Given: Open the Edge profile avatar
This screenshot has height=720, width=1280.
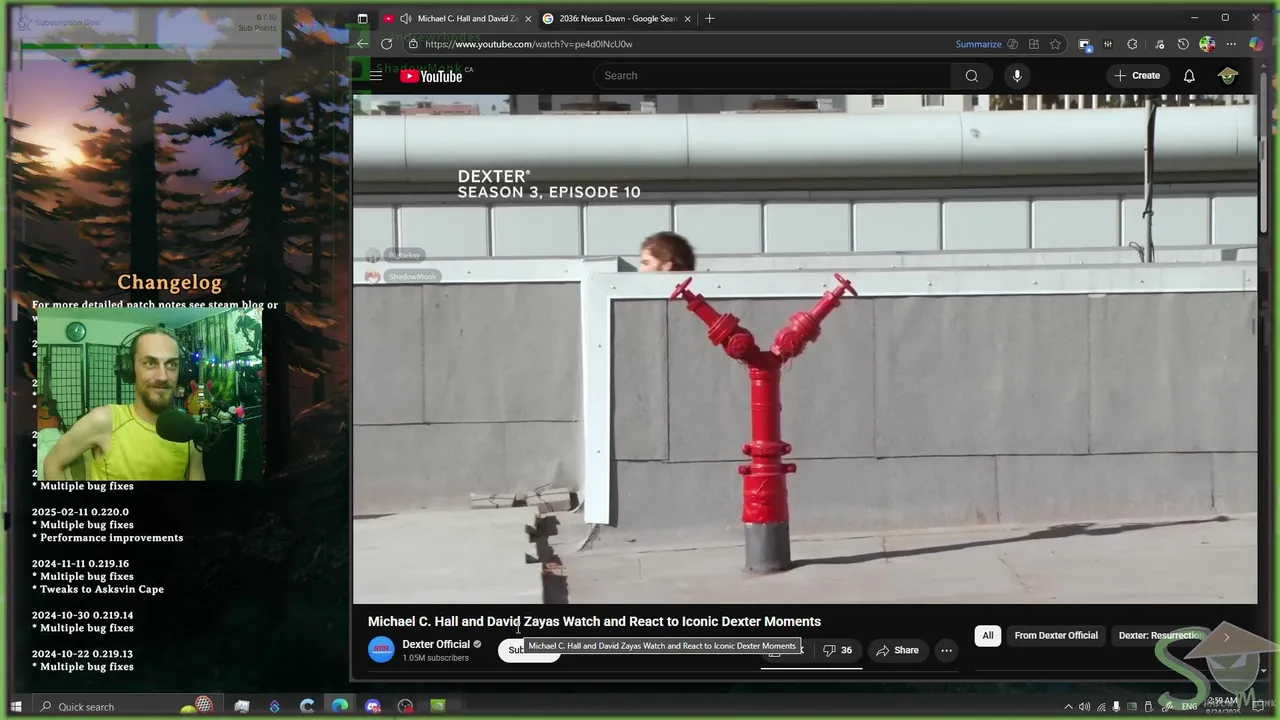Looking at the screenshot, I should [1207, 44].
